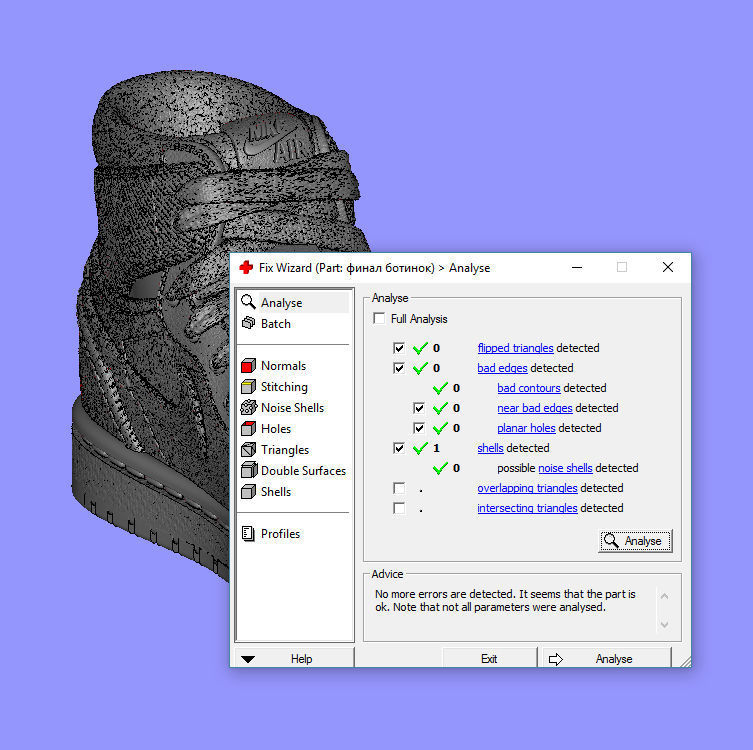Uncheck the bad edges checkbox
Image resolution: width=753 pixels, height=750 pixels.
click(399, 368)
